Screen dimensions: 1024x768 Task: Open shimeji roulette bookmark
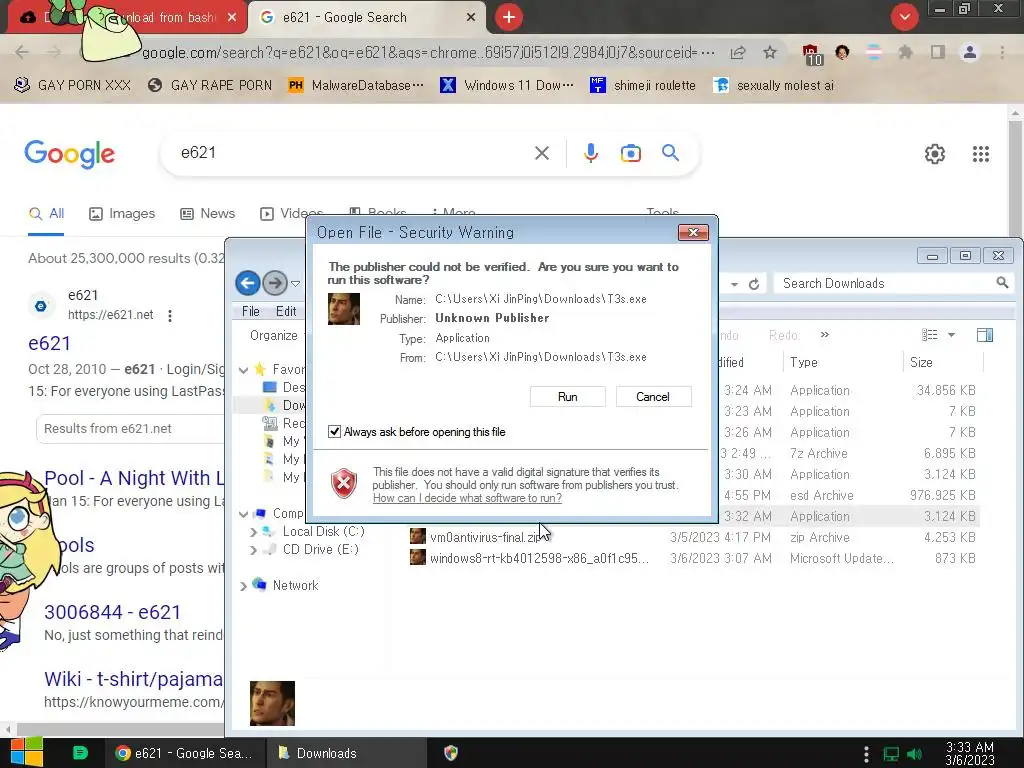pyautogui.click(x=643, y=85)
